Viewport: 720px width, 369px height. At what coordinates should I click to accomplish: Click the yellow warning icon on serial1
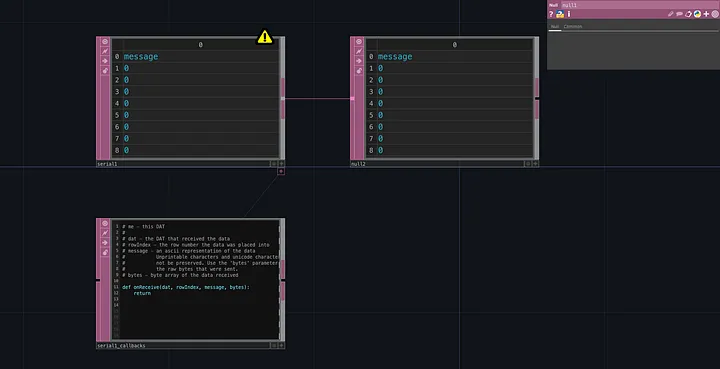pyautogui.click(x=264, y=37)
